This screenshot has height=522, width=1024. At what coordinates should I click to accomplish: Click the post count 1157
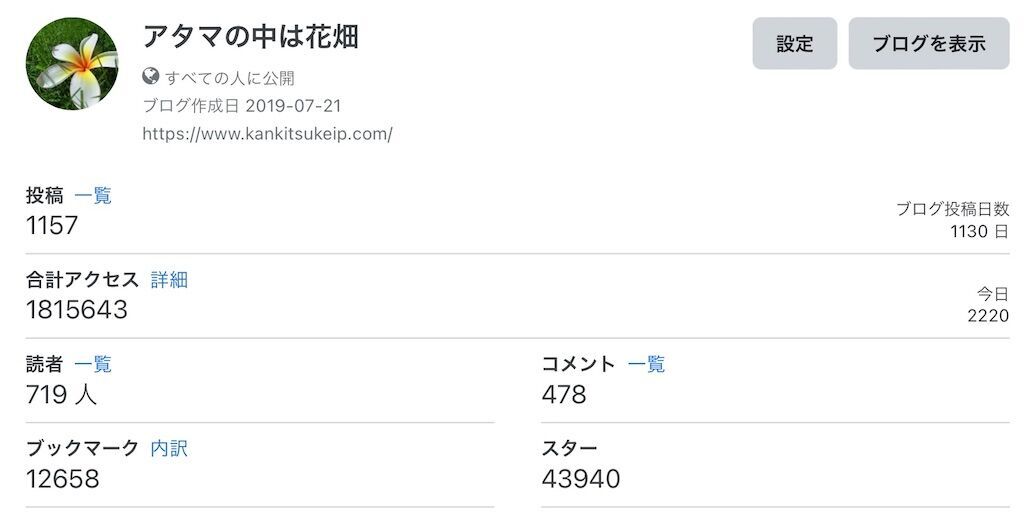(52, 225)
